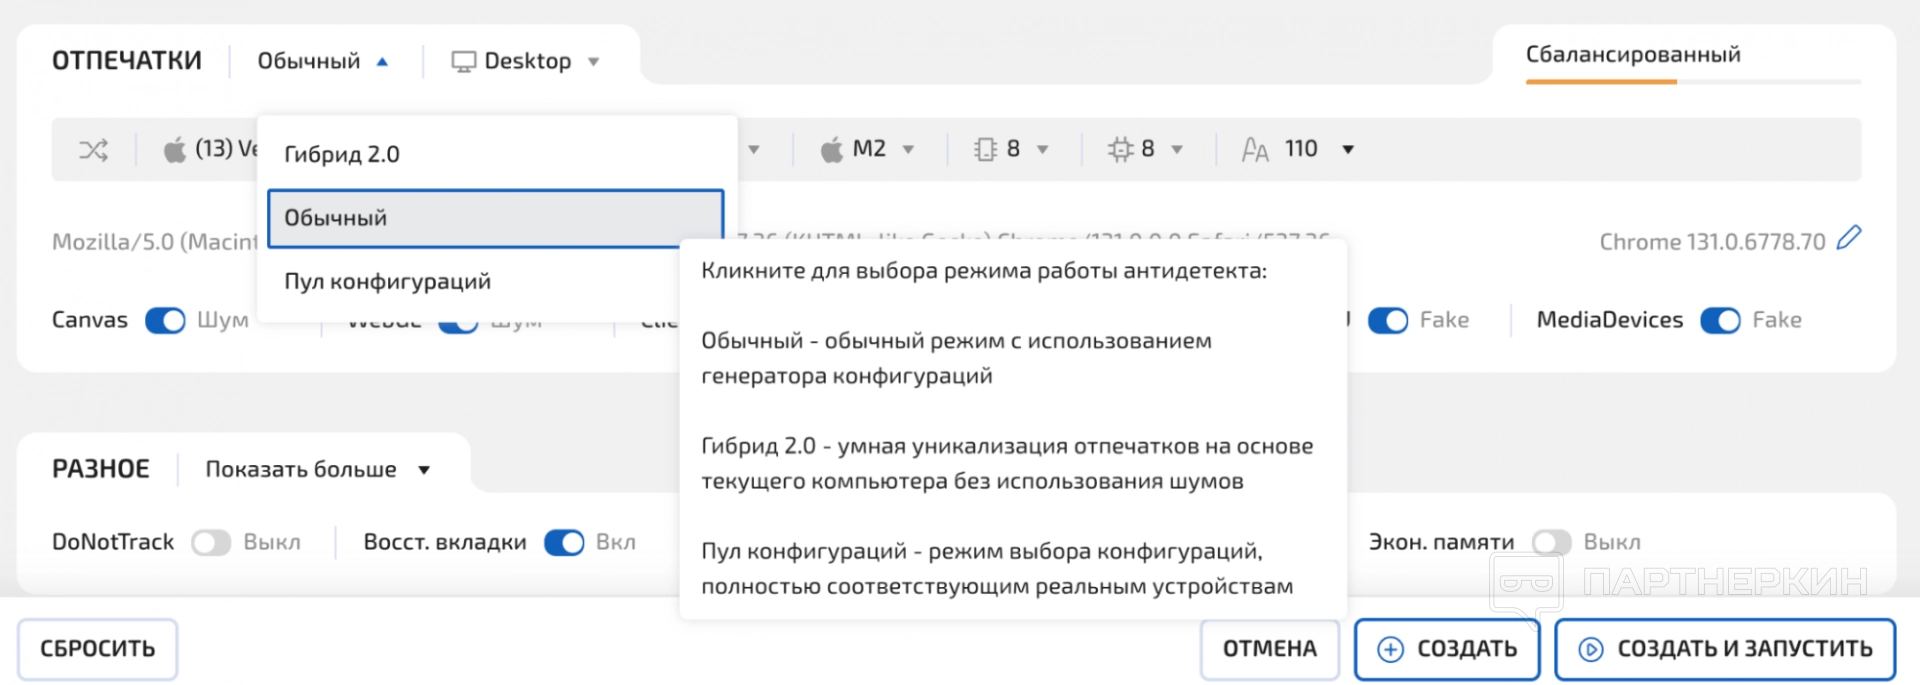Click the Desktop monitor icon
Screen dimensions: 1920x685
pos(463,62)
